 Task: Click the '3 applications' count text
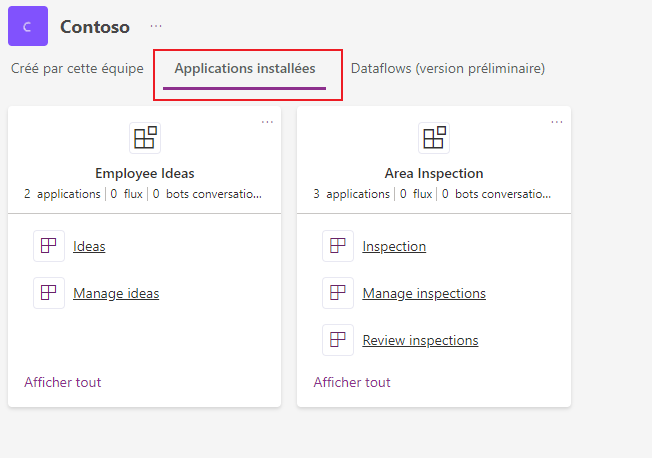(x=351, y=194)
